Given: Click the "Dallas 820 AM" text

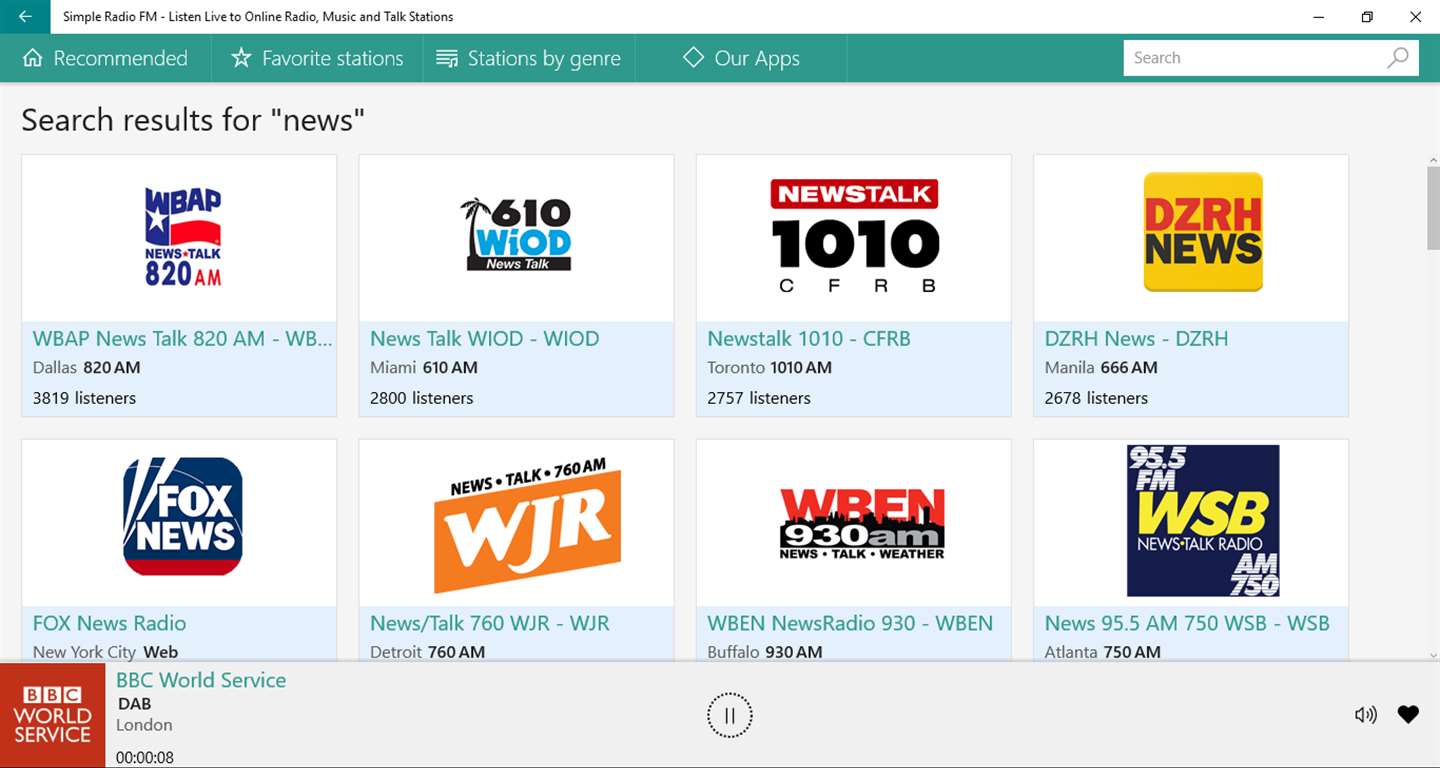Looking at the screenshot, I should pyautogui.click(x=86, y=367).
